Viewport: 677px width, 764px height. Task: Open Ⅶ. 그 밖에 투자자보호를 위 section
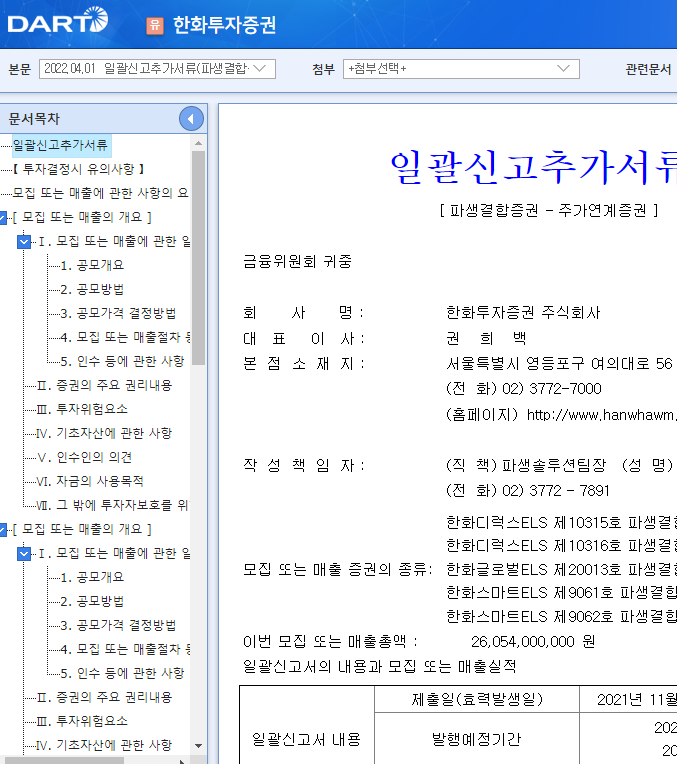pyautogui.click(x=113, y=505)
